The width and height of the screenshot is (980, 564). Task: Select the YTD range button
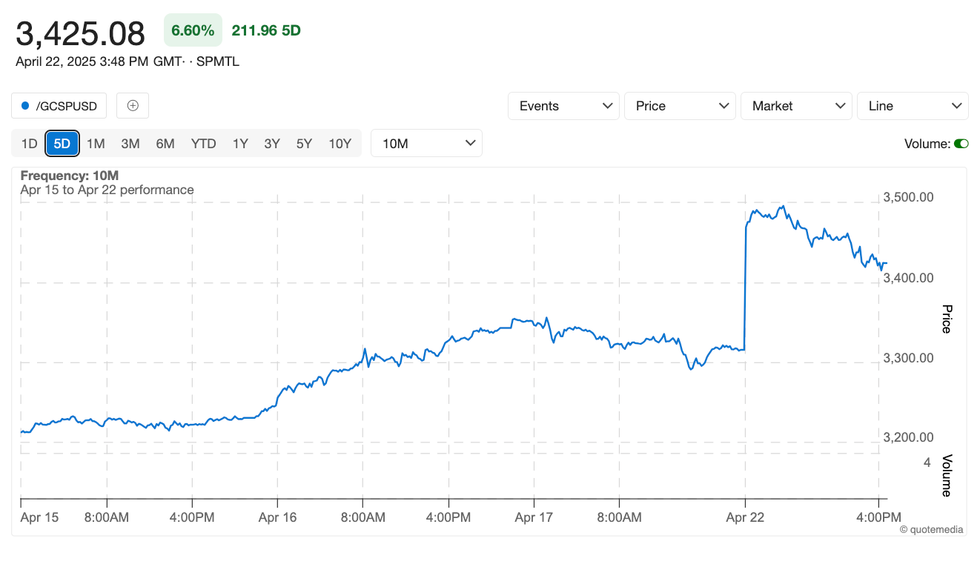(x=203, y=144)
